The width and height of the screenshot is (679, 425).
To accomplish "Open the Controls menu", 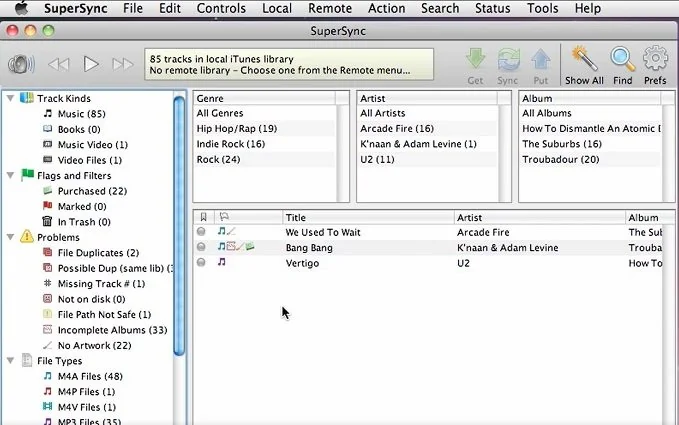I will (221, 8).
